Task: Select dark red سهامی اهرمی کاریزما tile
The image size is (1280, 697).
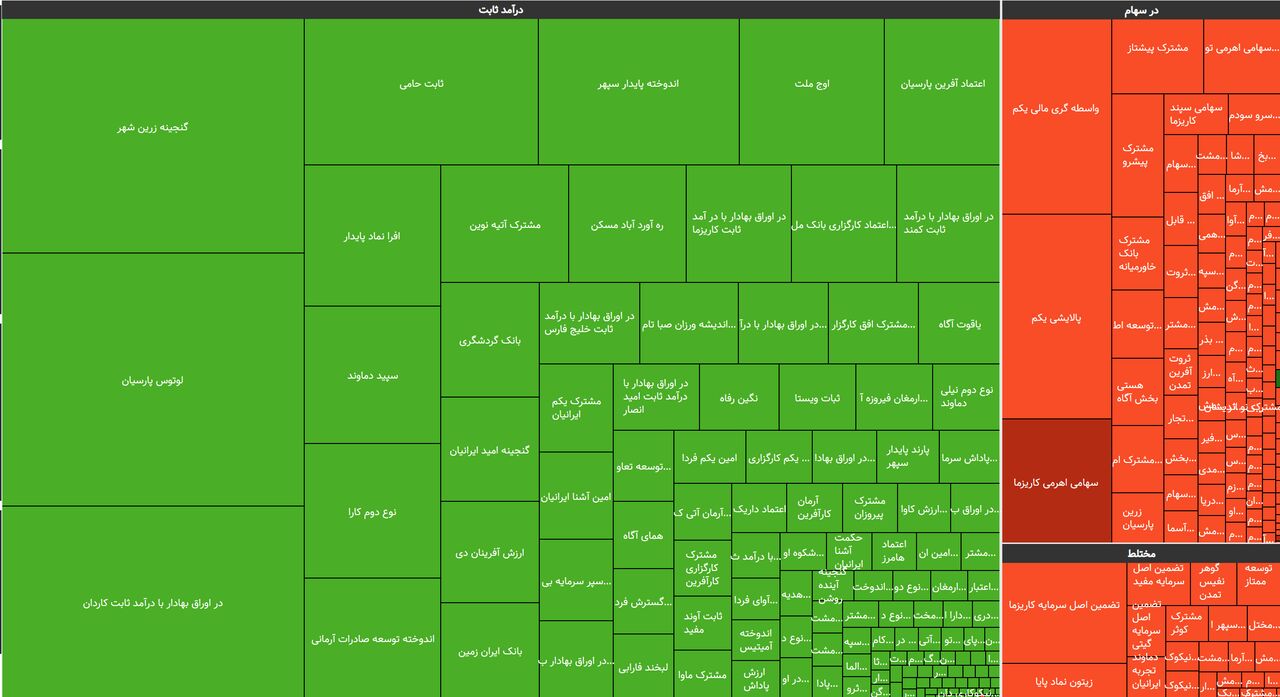Action: pyautogui.click(x=1056, y=482)
